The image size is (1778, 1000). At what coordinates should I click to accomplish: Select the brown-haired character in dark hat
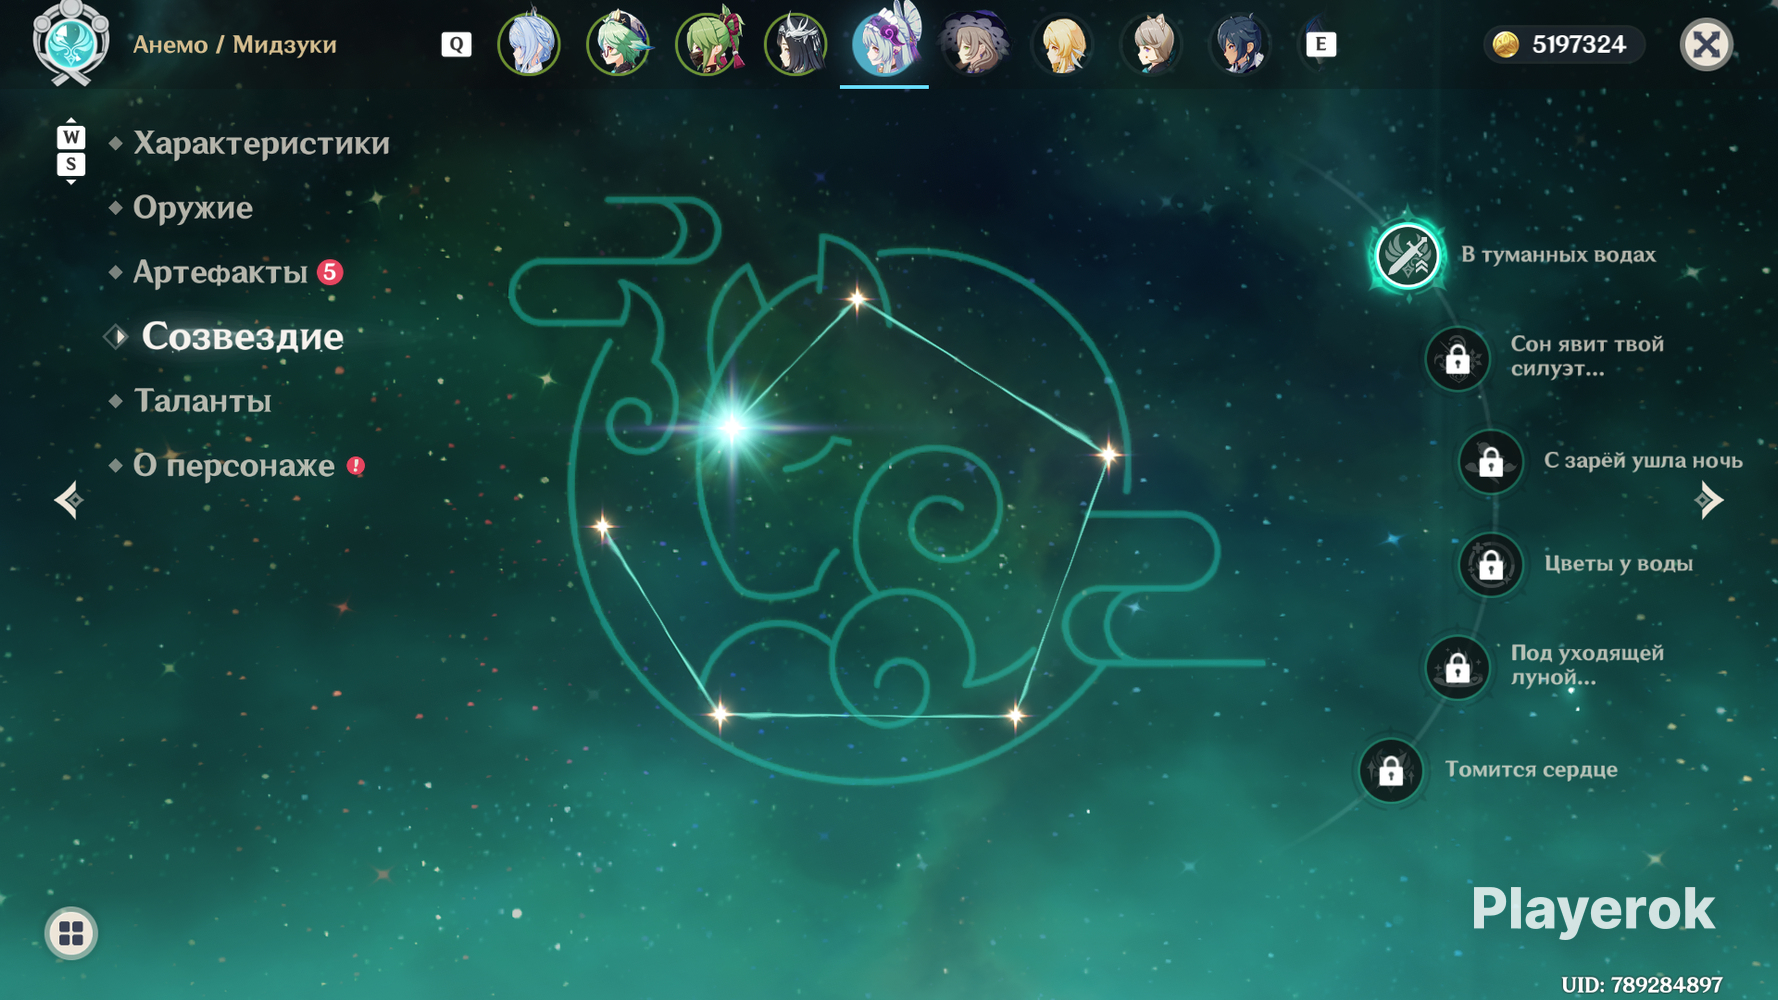click(x=974, y=44)
